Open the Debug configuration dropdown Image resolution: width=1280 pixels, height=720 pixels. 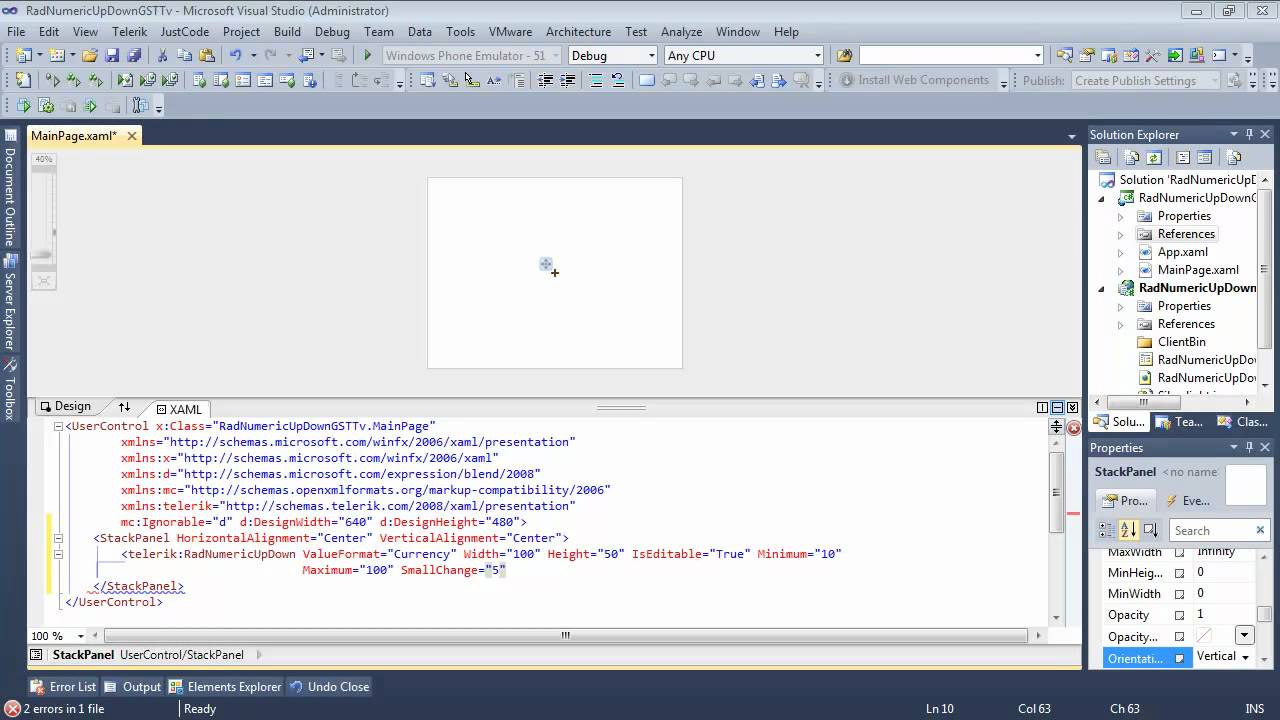click(x=652, y=56)
